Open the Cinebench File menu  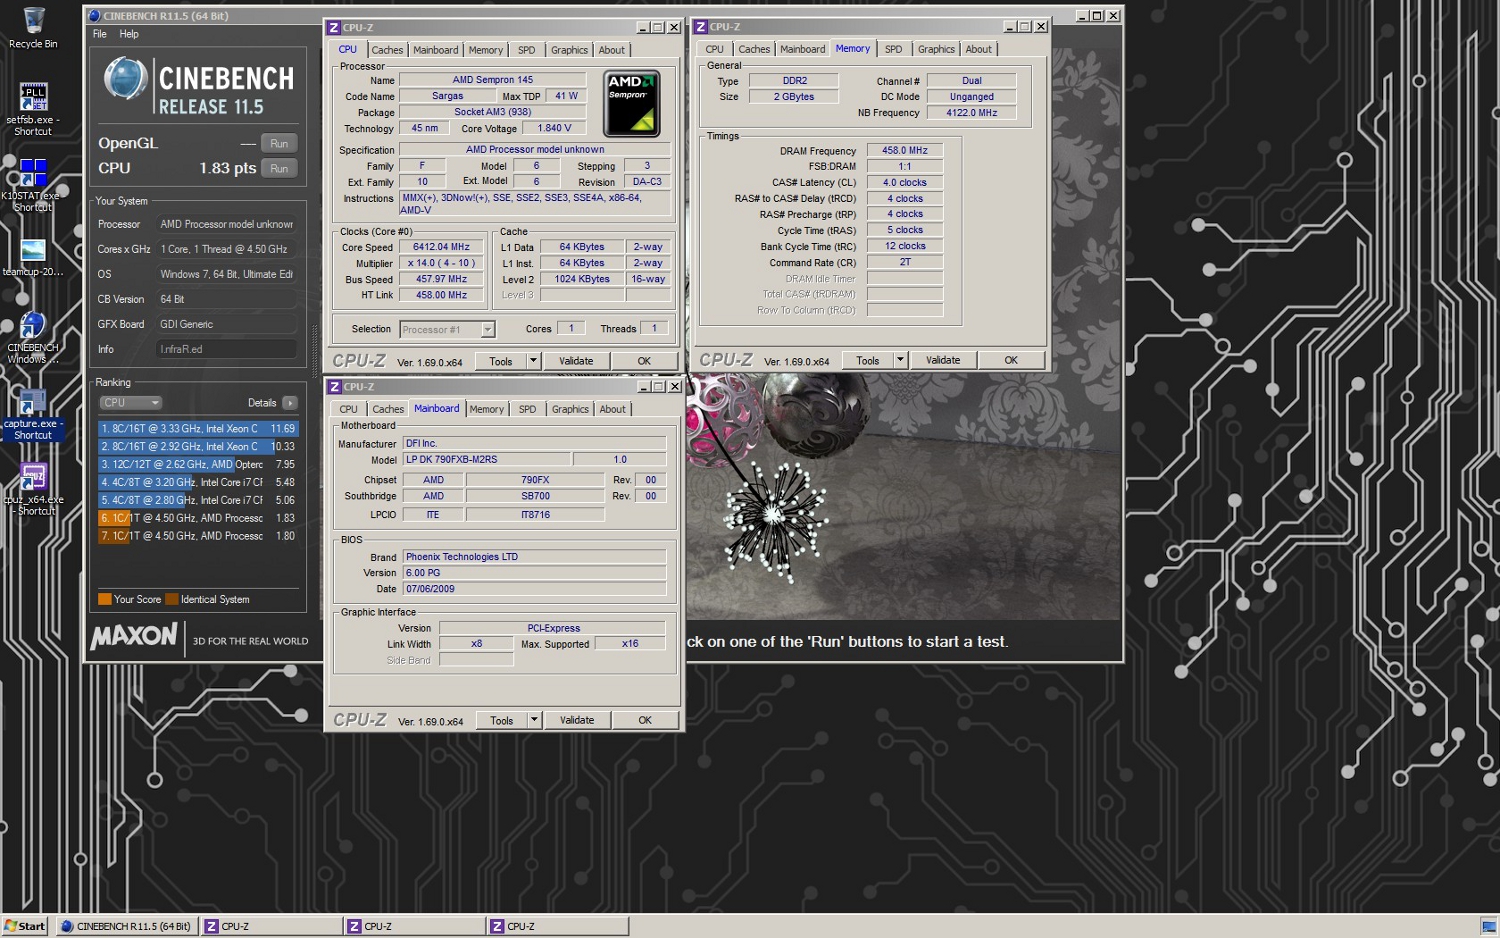click(x=100, y=34)
